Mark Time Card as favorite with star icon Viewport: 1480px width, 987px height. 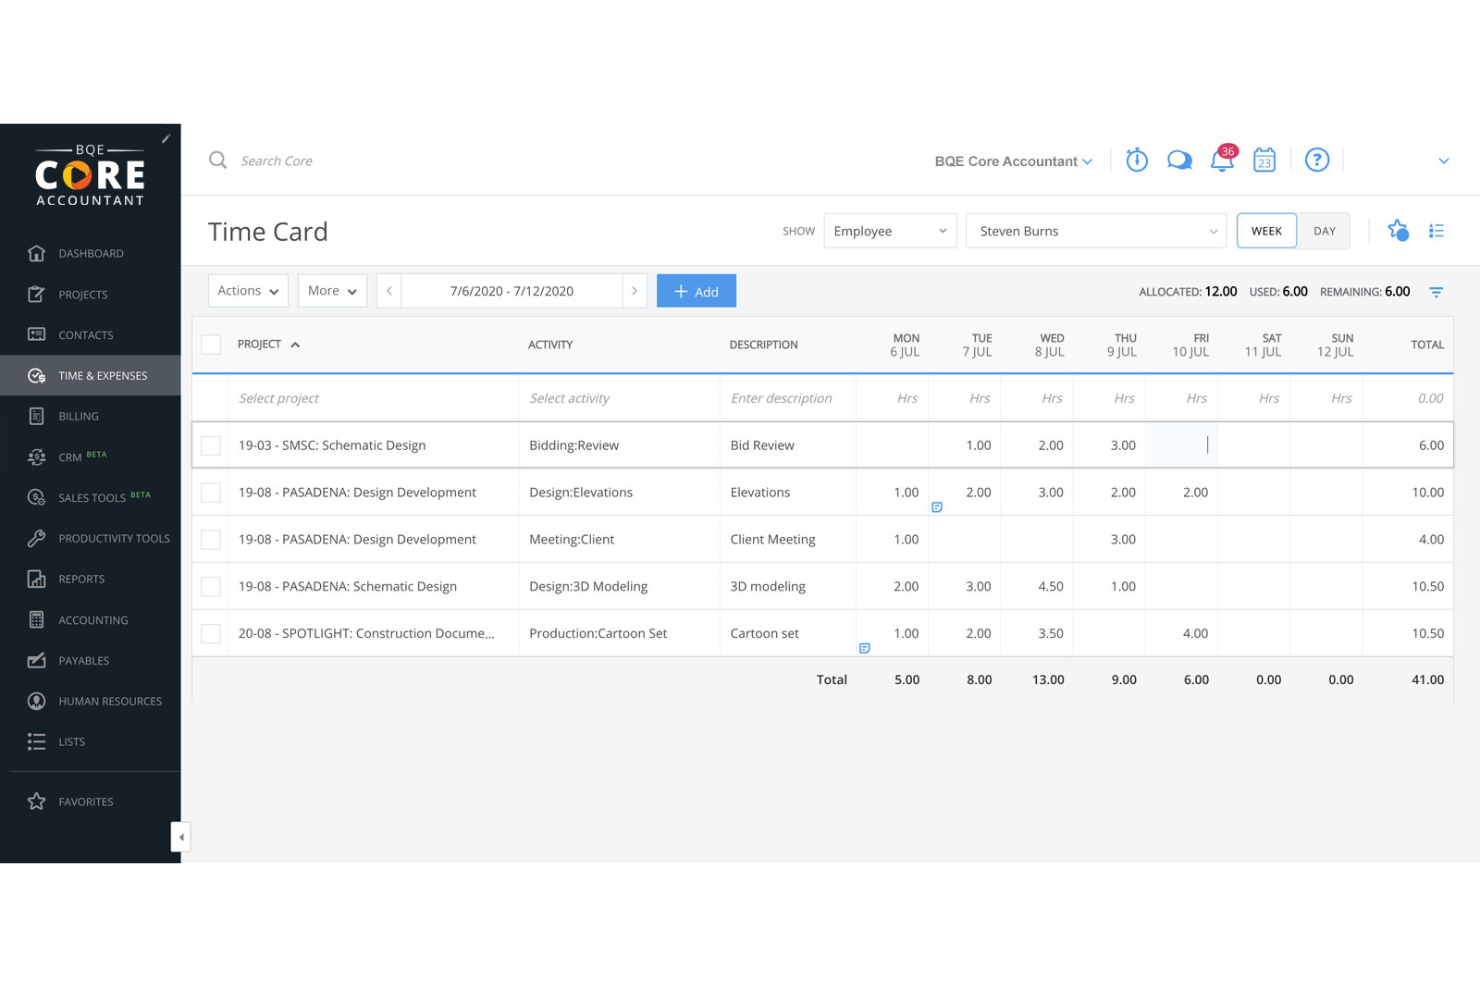pyautogui.click(x=1397, y=230)
